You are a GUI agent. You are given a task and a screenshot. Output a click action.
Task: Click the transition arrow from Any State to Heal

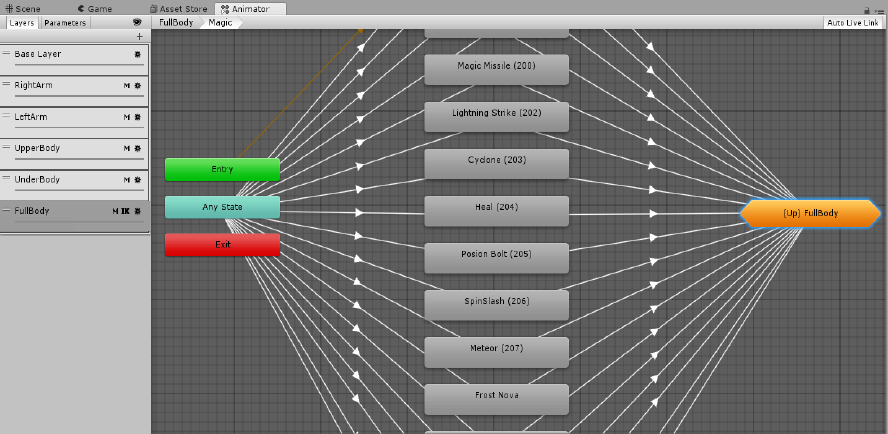[359, 213]
